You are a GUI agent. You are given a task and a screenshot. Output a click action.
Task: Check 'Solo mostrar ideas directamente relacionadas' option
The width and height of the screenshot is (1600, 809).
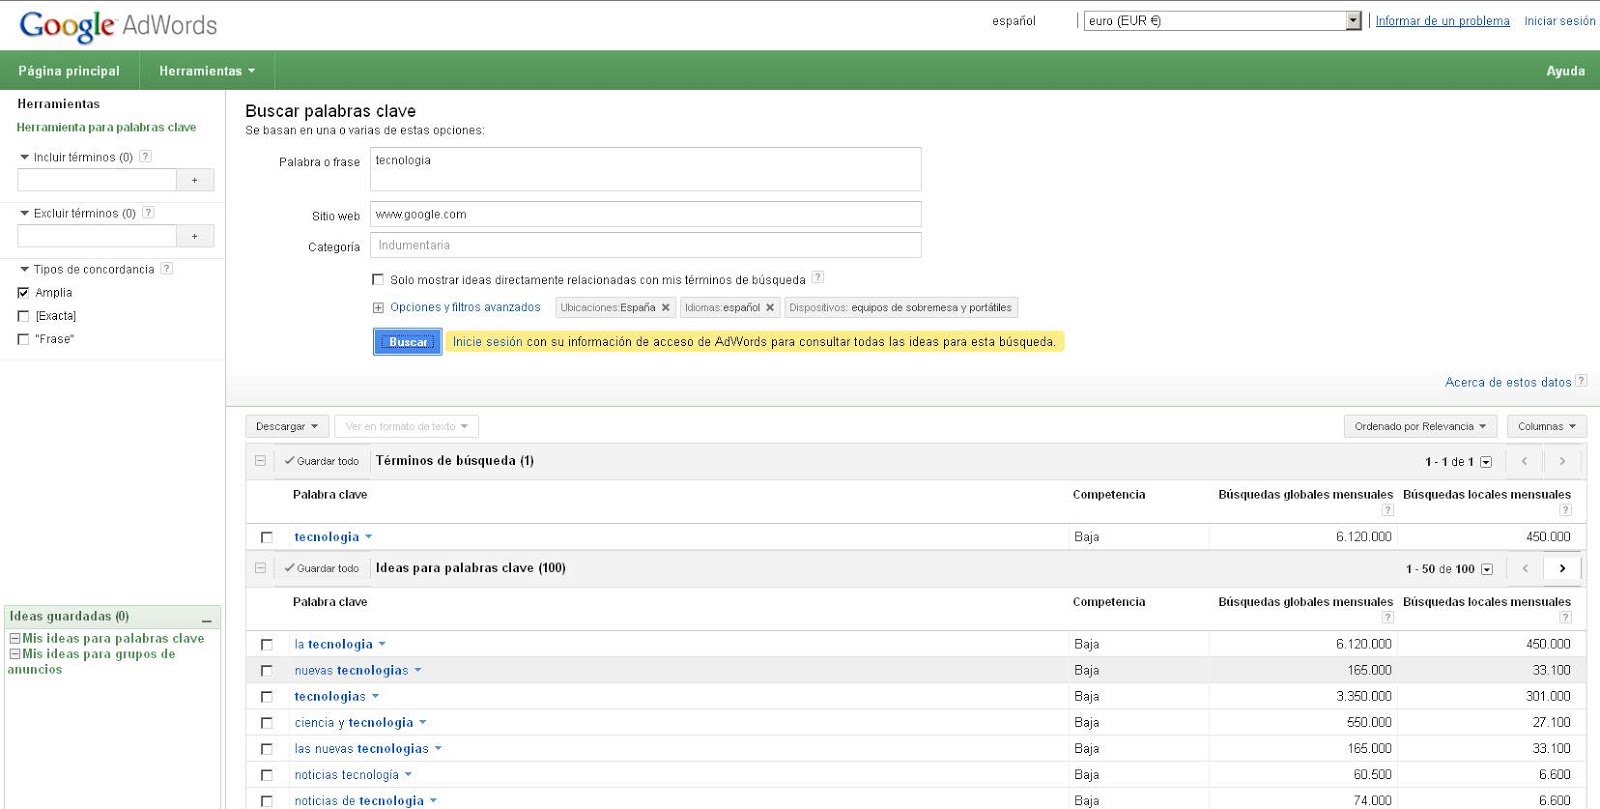coord(378,280)
